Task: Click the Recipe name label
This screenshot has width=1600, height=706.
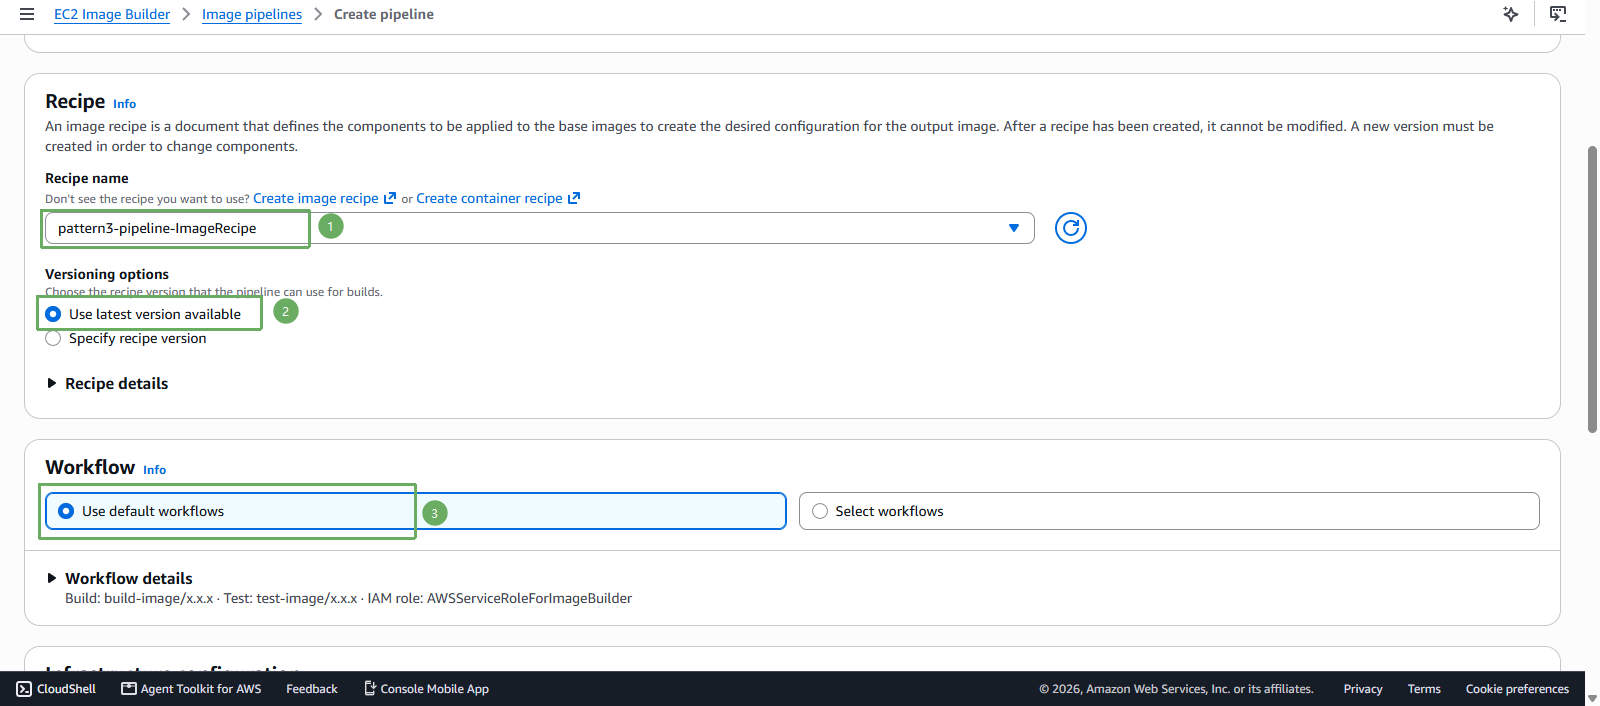Action: coord(87,178)
